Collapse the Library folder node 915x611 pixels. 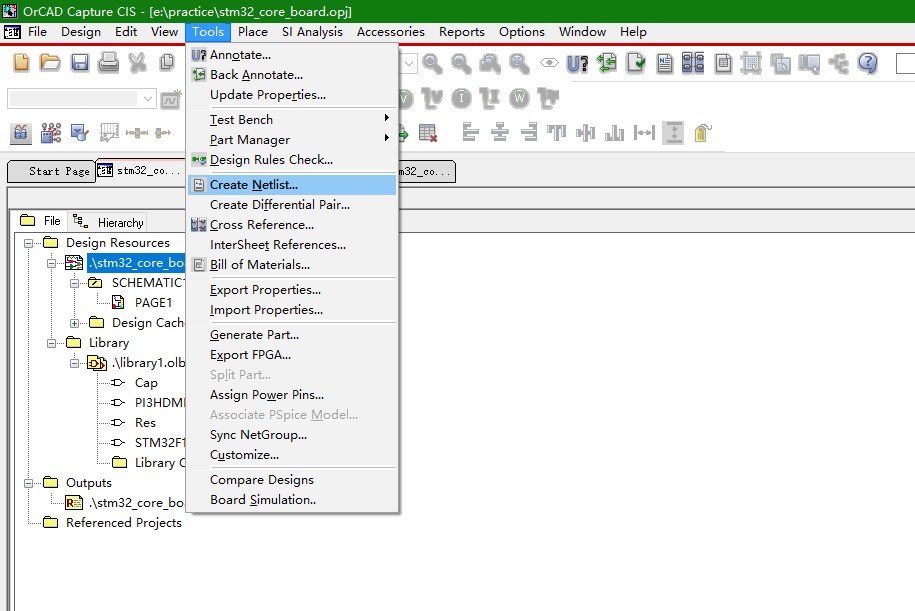pyautogui.click(x=51, y=343)
